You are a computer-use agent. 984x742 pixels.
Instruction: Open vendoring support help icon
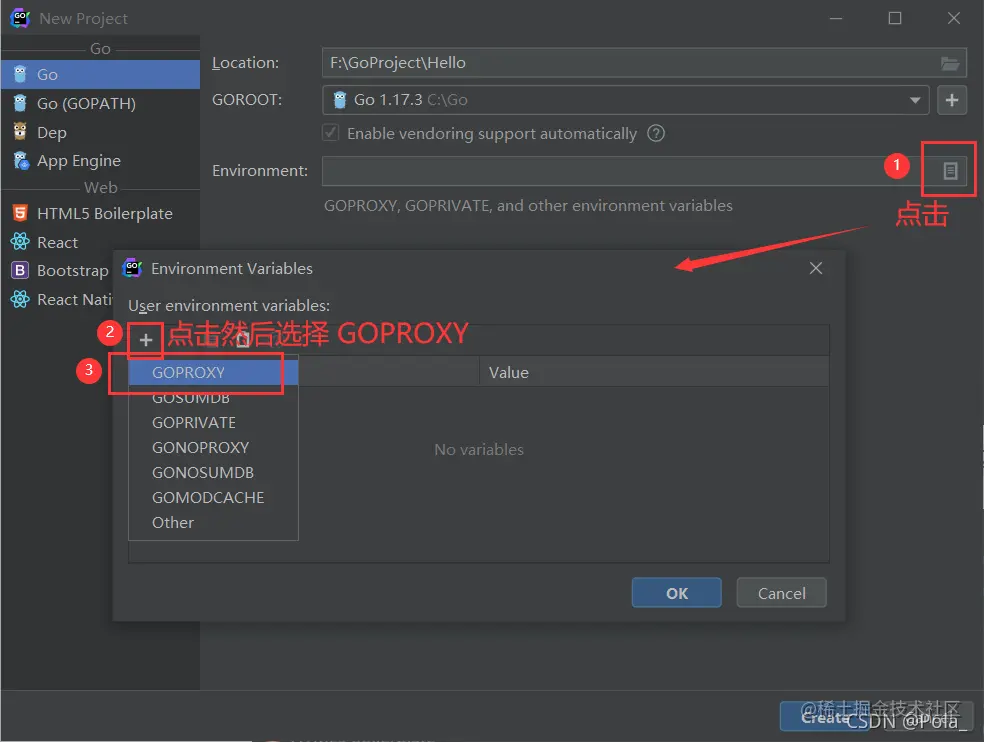pyautogui.click(x=656, y=133)
